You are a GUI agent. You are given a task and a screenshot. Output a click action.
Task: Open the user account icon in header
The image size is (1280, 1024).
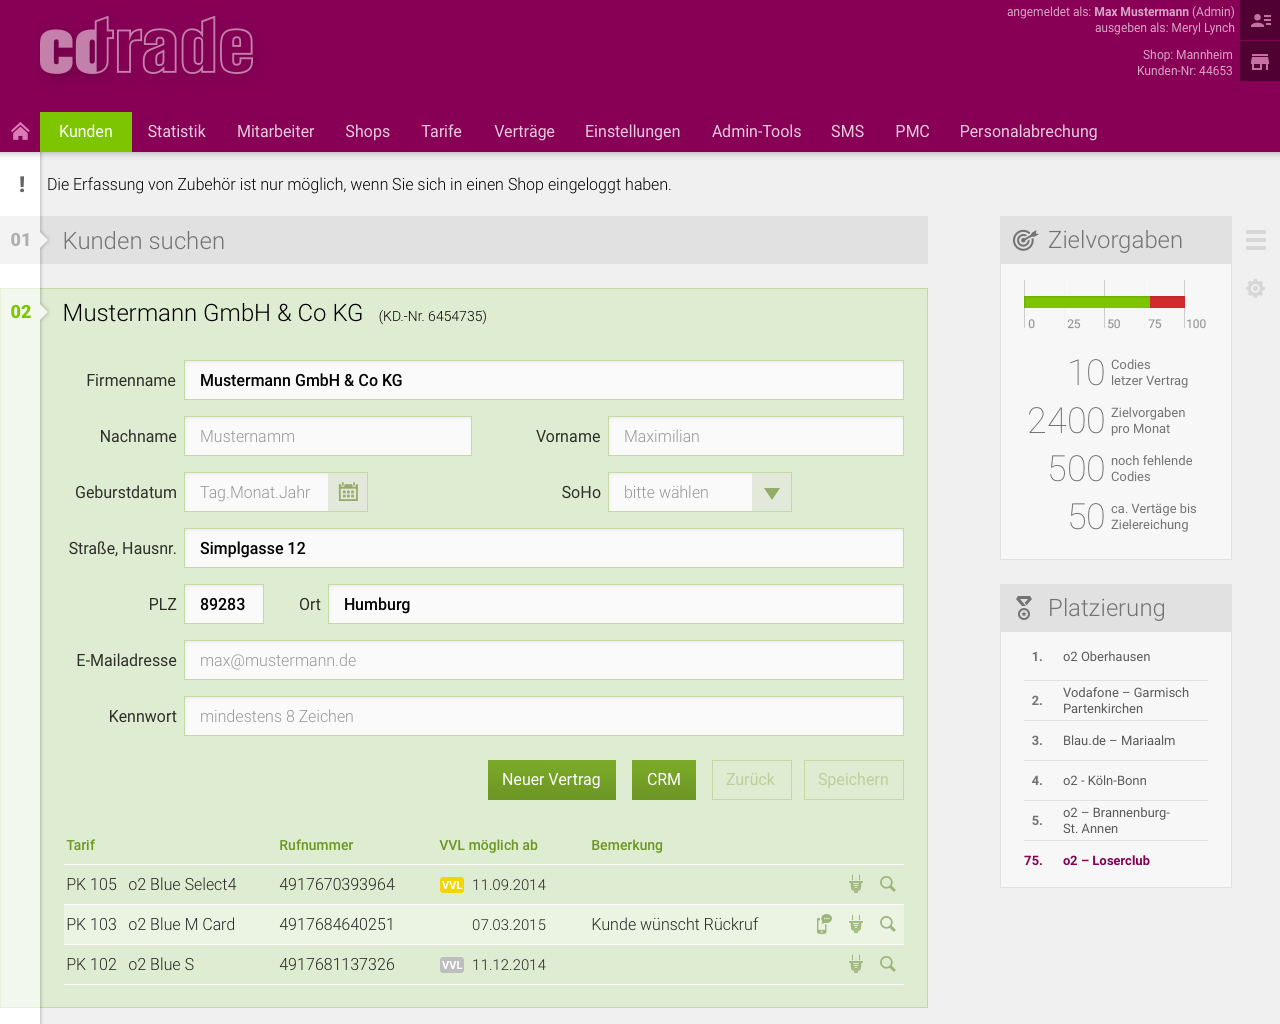point(1260,20)
